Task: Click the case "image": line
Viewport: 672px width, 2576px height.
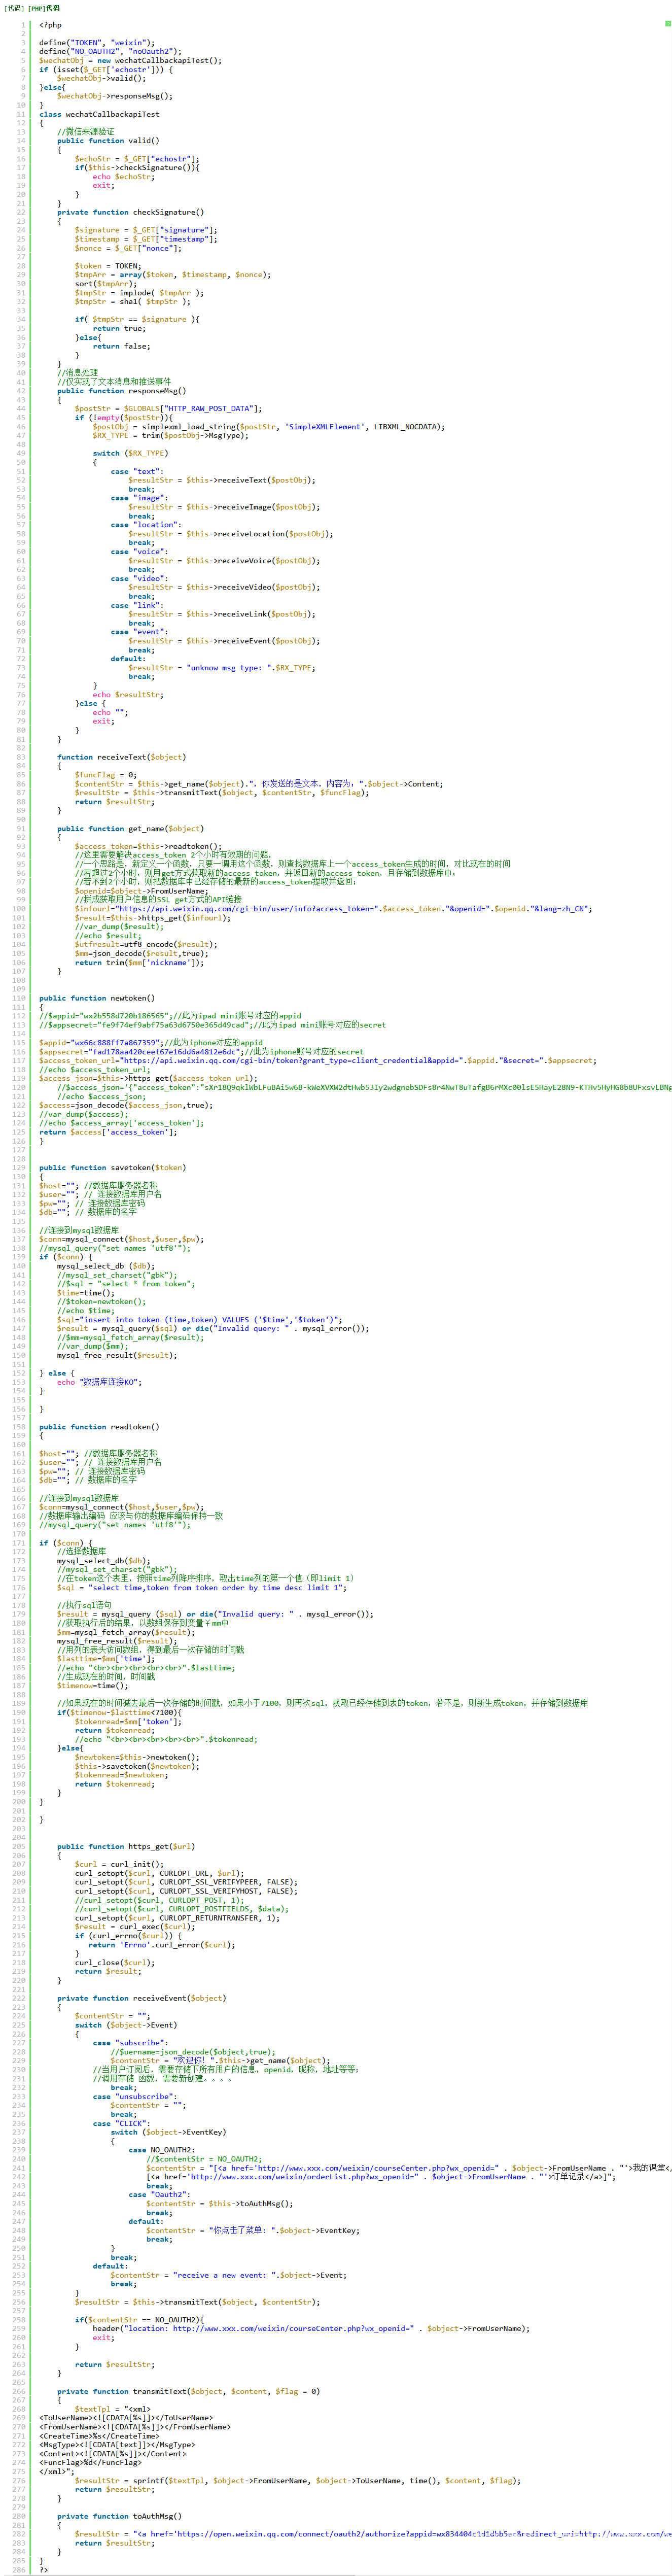Action: pos(139,498)
